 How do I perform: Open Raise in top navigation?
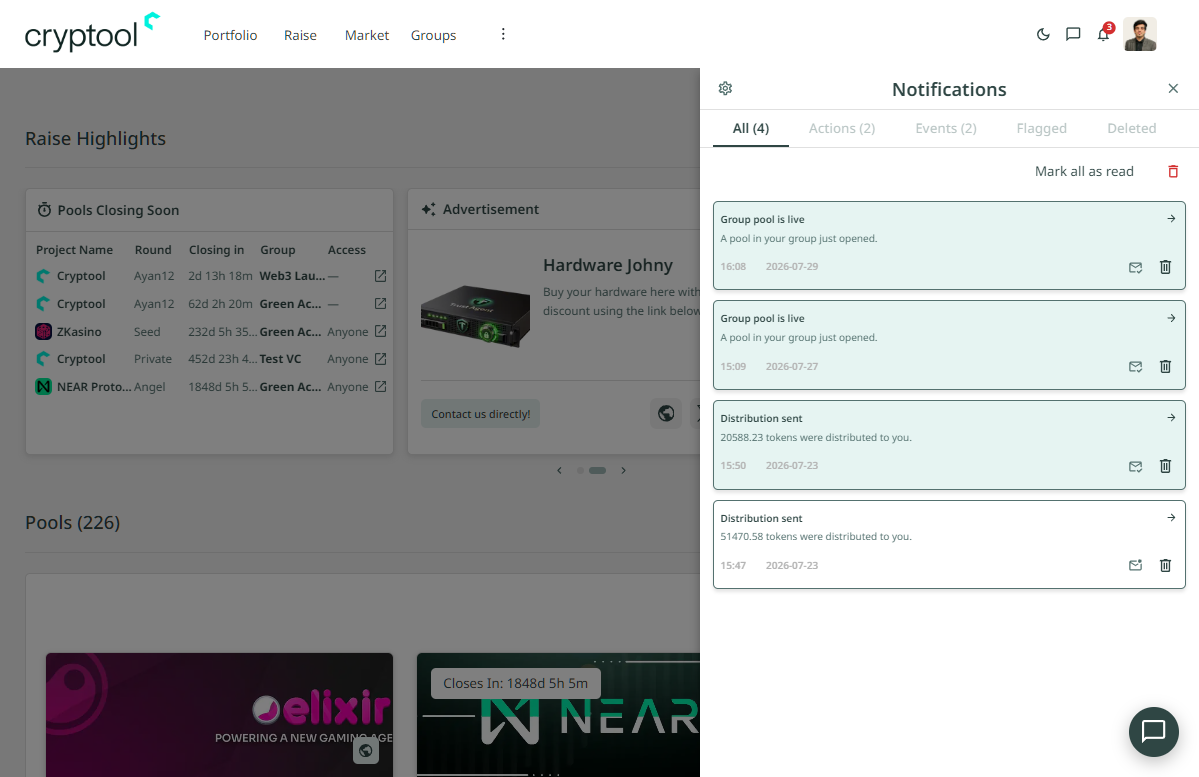click(301, 35)
